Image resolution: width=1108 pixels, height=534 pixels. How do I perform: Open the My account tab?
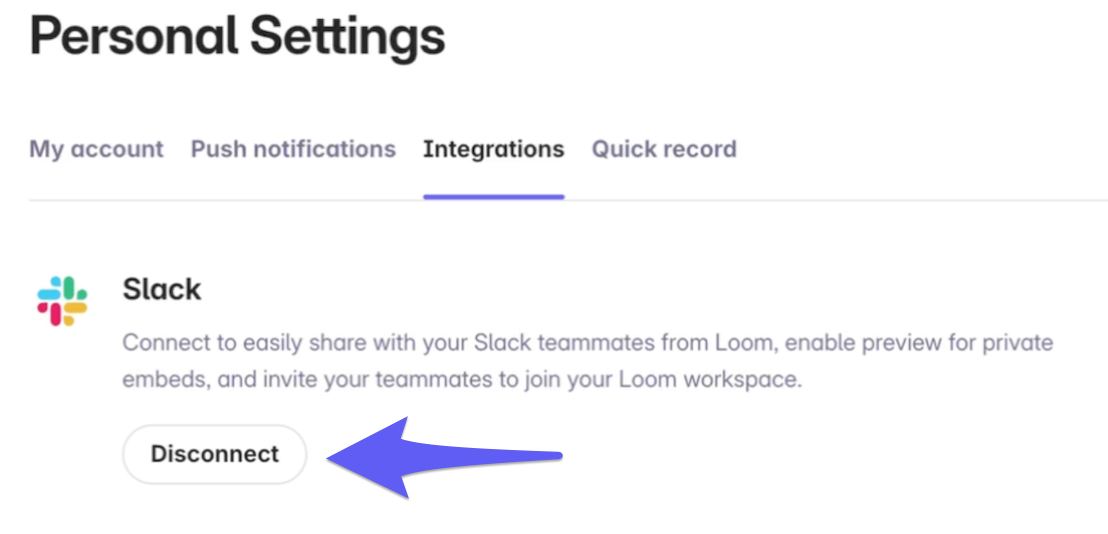click(x=96, y=149)
